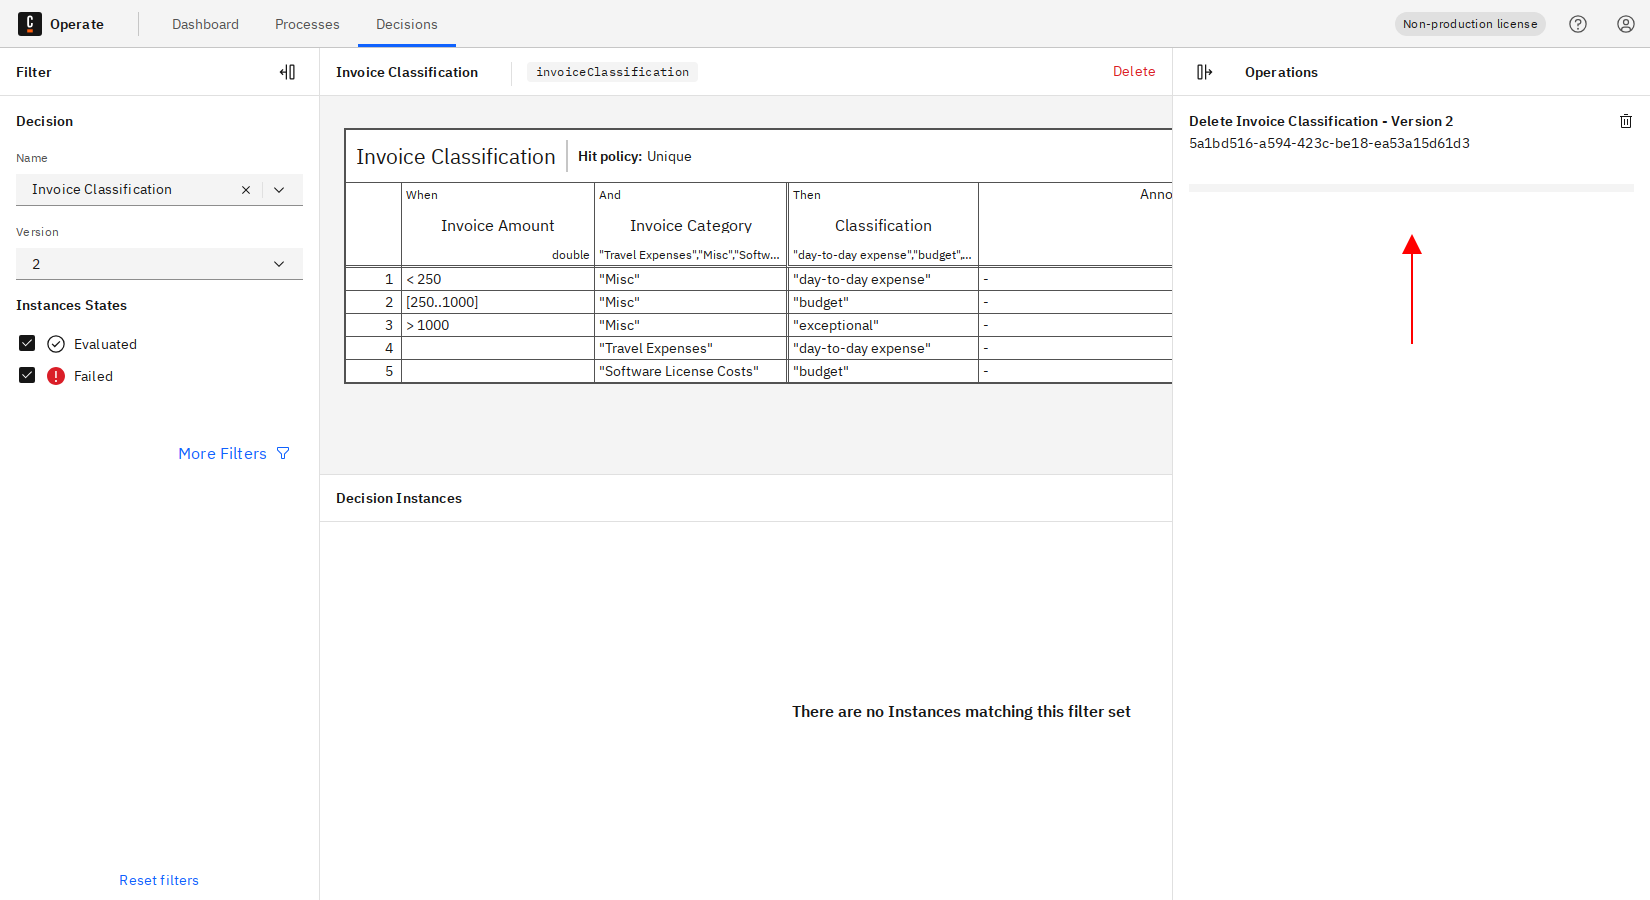1650x900 pixels.
Task: Select the invoiceClassification ID chip
Action: [x=611, y=71]
